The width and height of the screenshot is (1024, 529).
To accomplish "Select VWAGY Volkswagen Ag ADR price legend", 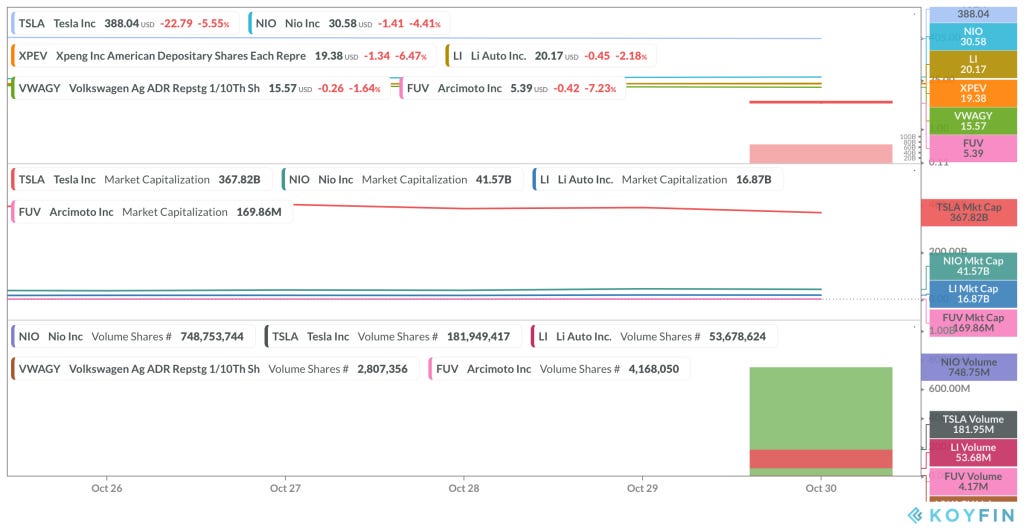I will [200, 88].
